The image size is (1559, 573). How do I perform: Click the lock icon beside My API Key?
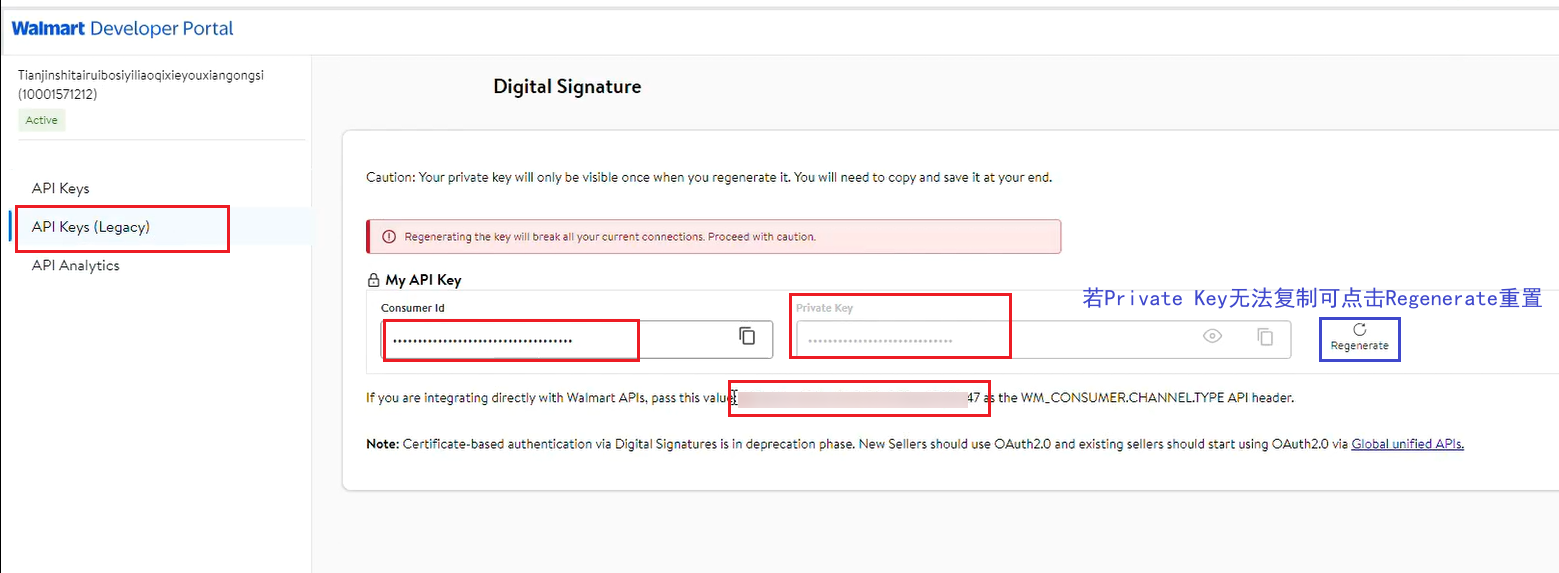(374, 281)
